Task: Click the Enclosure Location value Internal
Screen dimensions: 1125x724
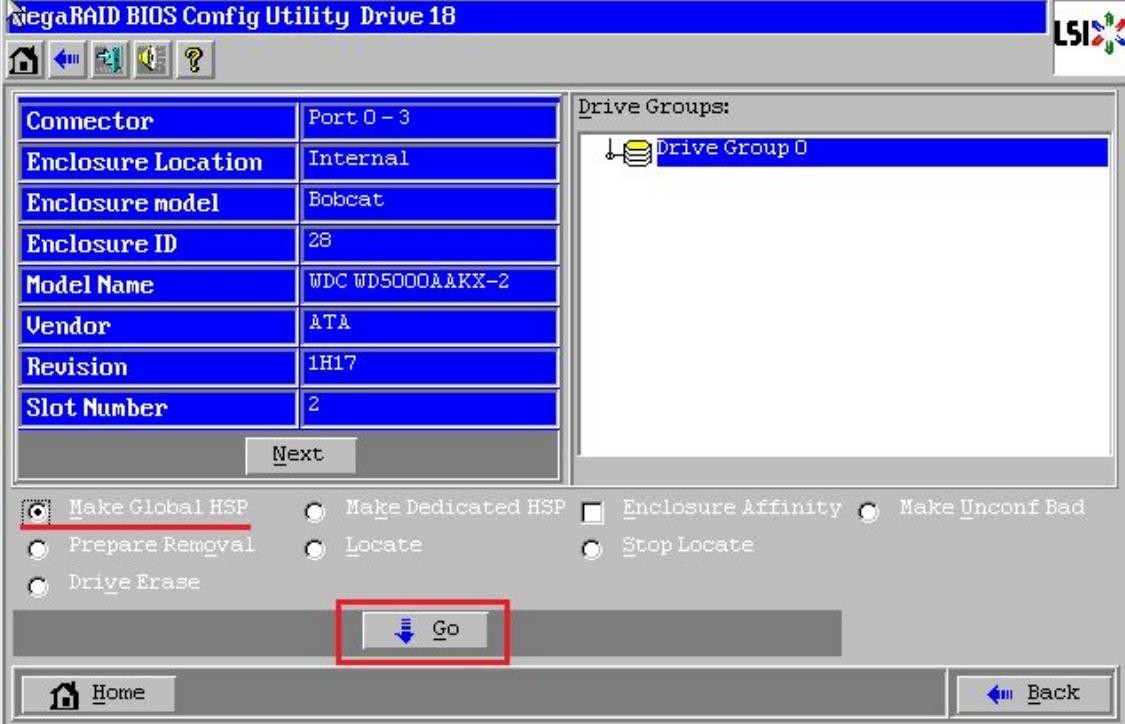Action: 429,162
